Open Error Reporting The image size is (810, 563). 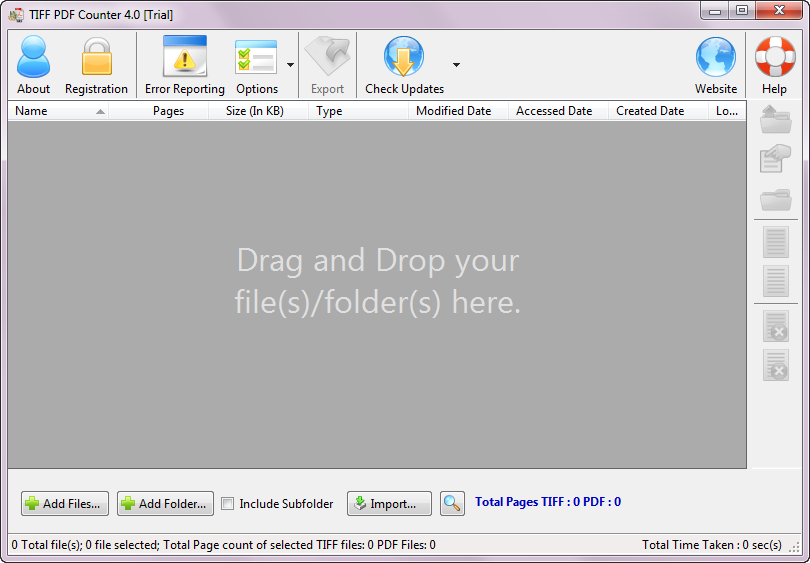coord(184,65)
